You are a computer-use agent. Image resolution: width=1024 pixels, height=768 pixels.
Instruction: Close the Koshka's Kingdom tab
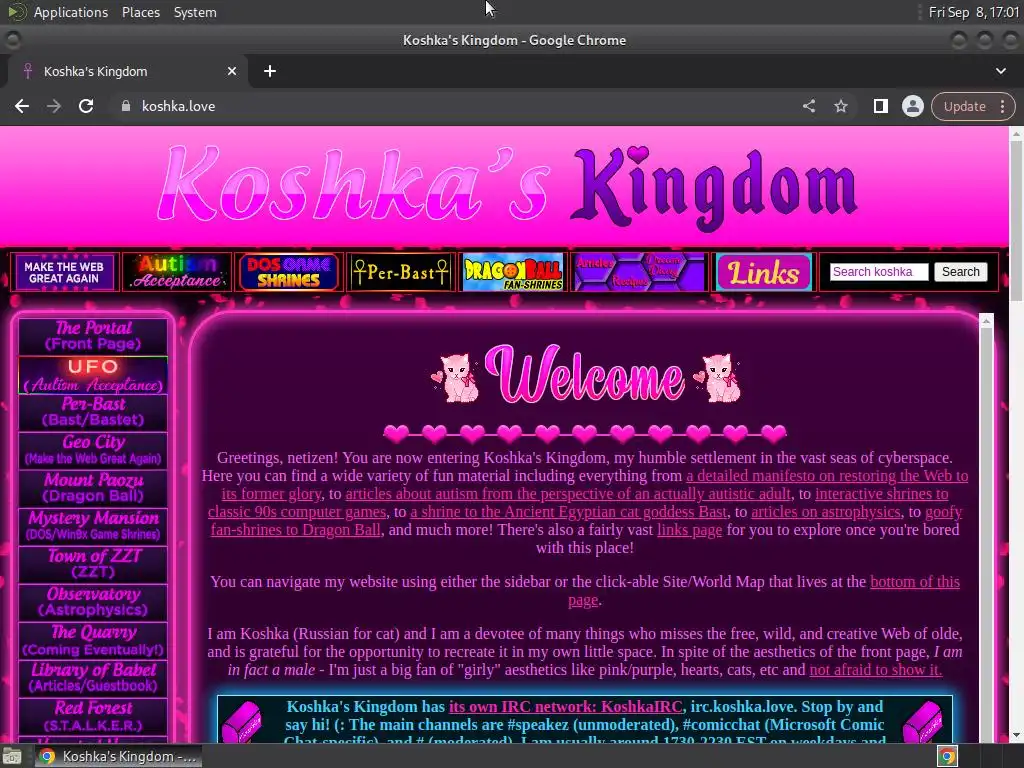click(x=232, y=71)
